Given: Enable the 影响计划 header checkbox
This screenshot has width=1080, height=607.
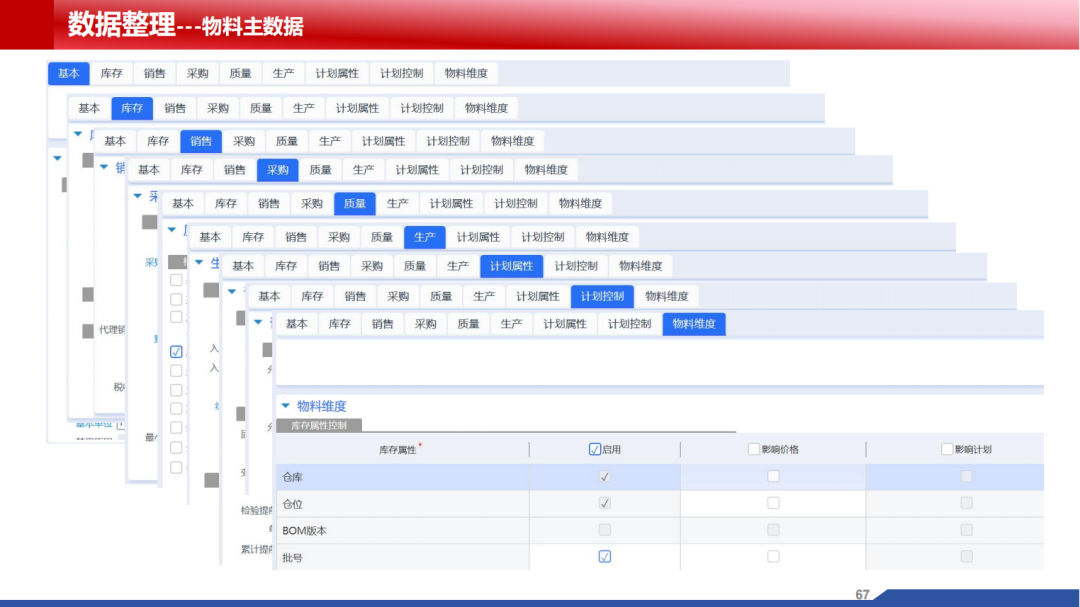Looking at the screenshot, I should [947, 450].
